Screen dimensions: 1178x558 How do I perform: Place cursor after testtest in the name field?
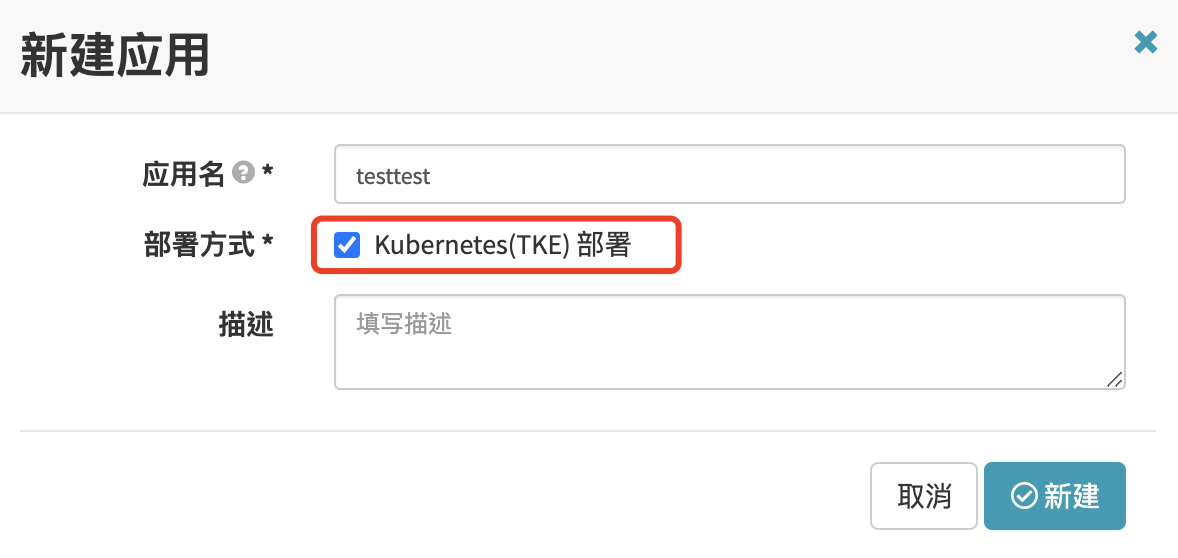coord(433,176)
